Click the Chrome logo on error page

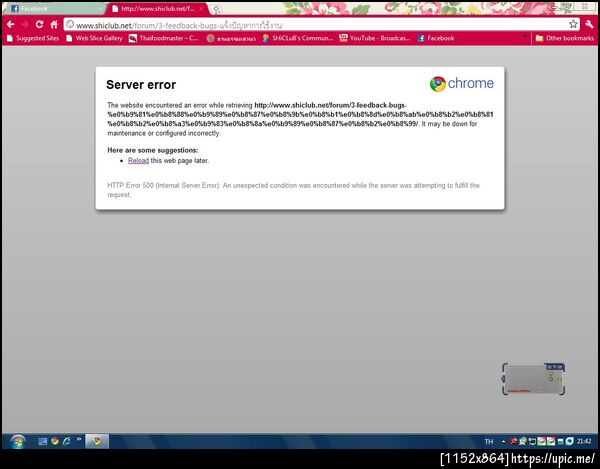(462, 83)
